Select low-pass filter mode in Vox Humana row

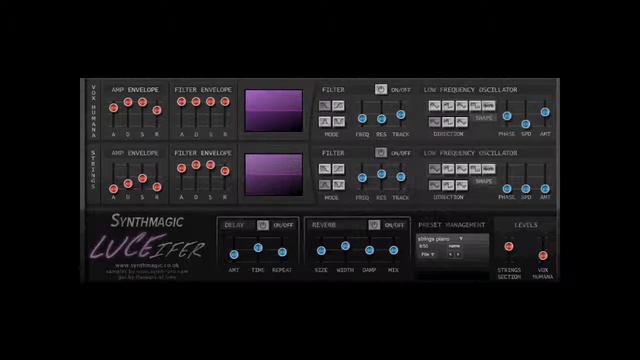click(325, 106)
